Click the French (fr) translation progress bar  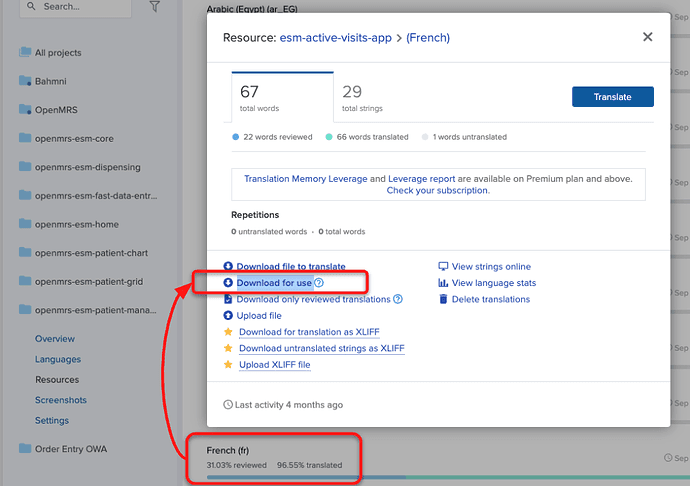coord(448,477)
